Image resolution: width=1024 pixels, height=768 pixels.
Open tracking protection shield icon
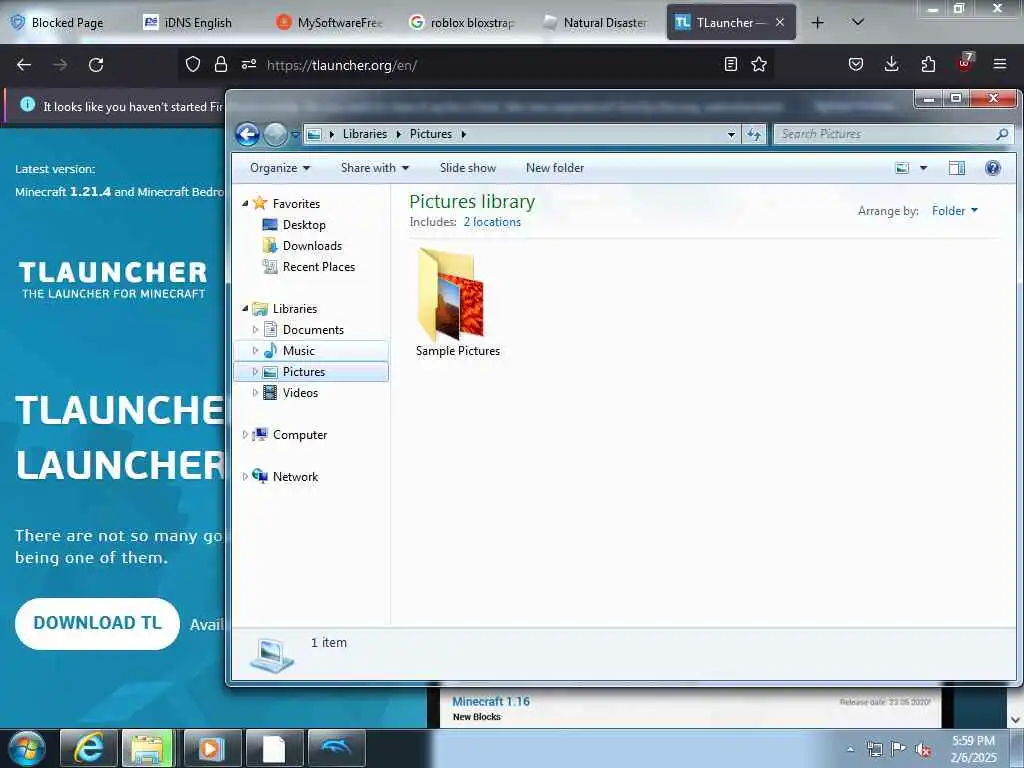pyautogui.click(x=193, y=64)
